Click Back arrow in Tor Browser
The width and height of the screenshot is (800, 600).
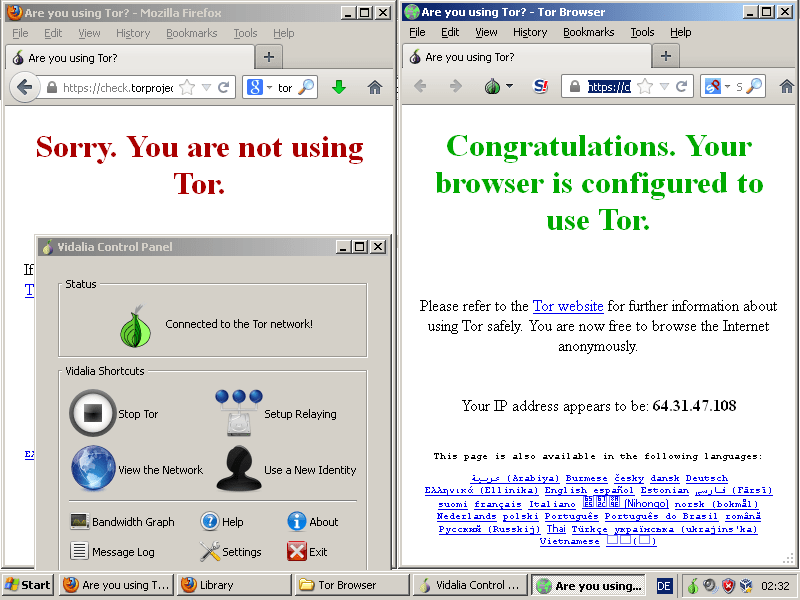[420, 86]
